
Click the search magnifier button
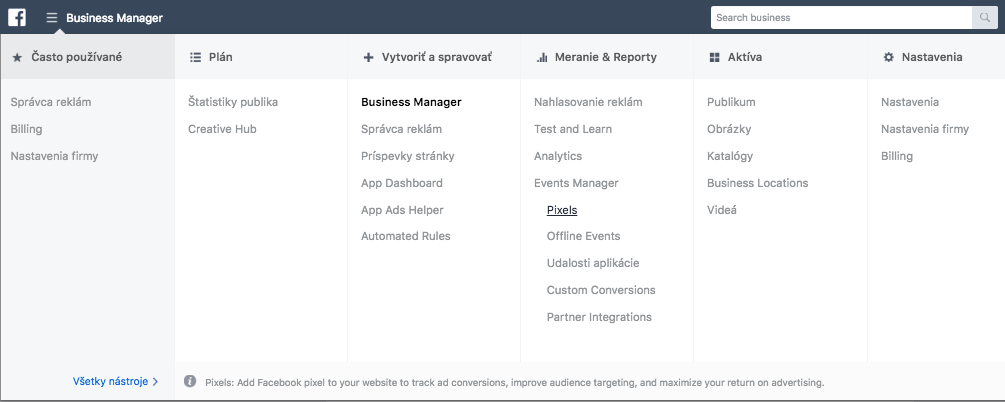(984, 17)
